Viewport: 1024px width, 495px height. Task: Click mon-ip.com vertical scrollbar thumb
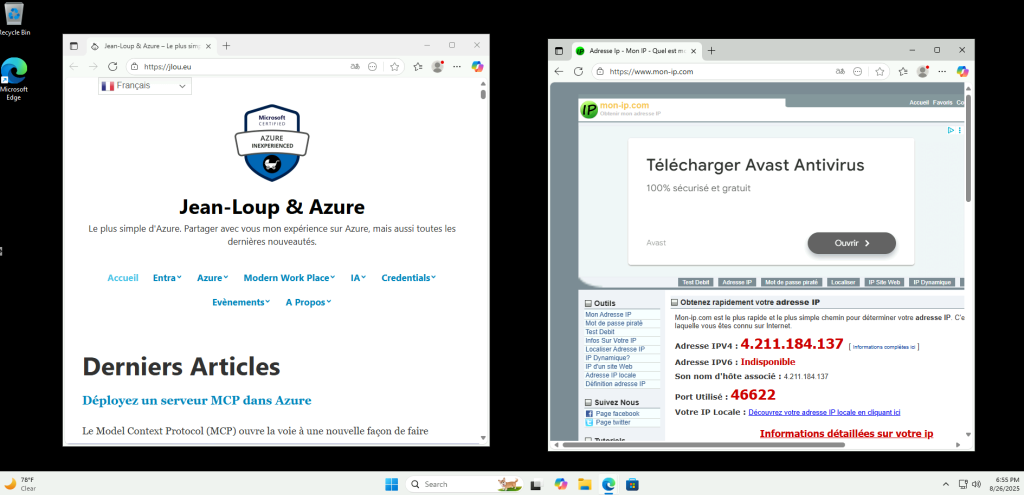(x=968, y=148)
